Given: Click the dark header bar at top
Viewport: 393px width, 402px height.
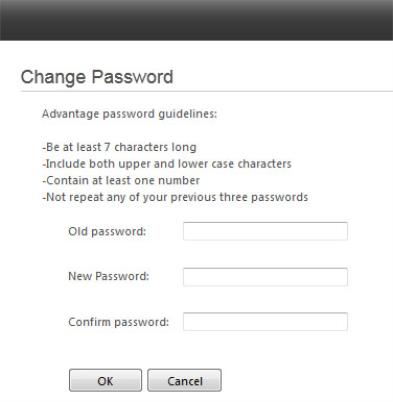Looking at the screenshot, I should (x=196, y=20).
